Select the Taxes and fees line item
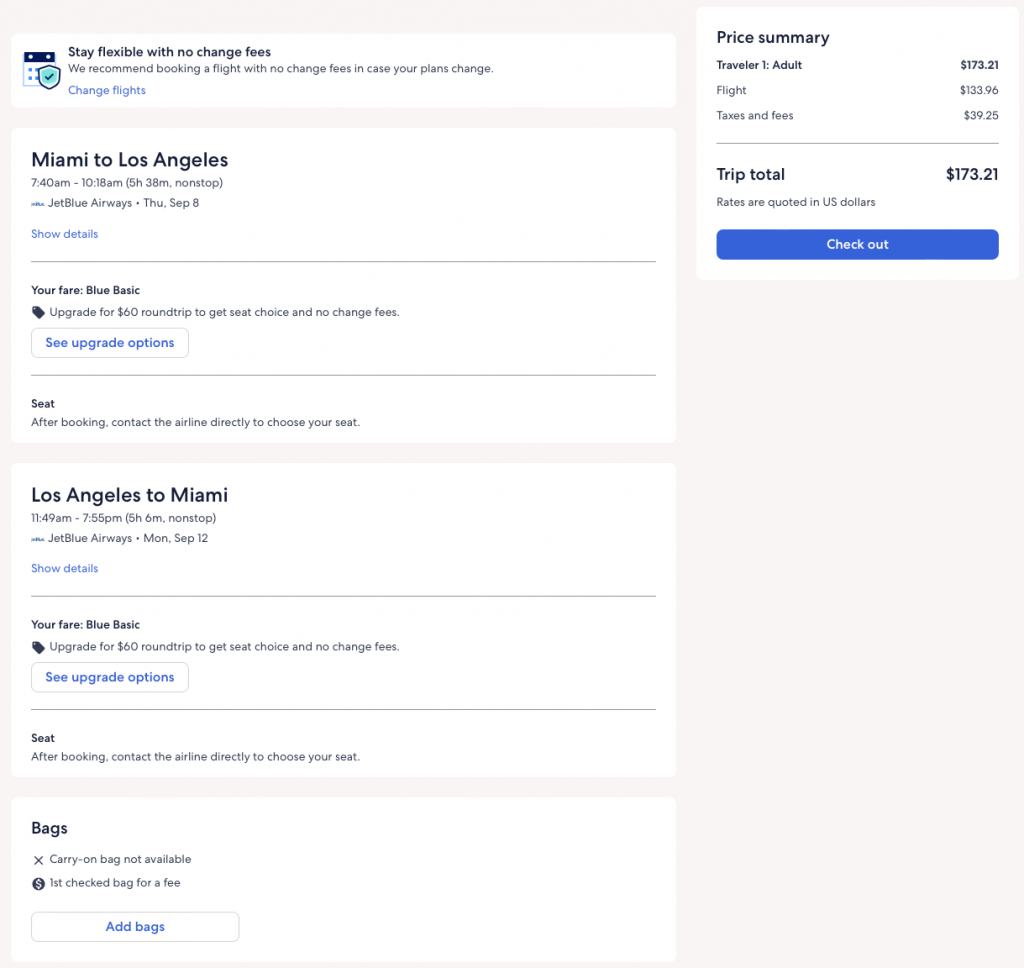 755,116
